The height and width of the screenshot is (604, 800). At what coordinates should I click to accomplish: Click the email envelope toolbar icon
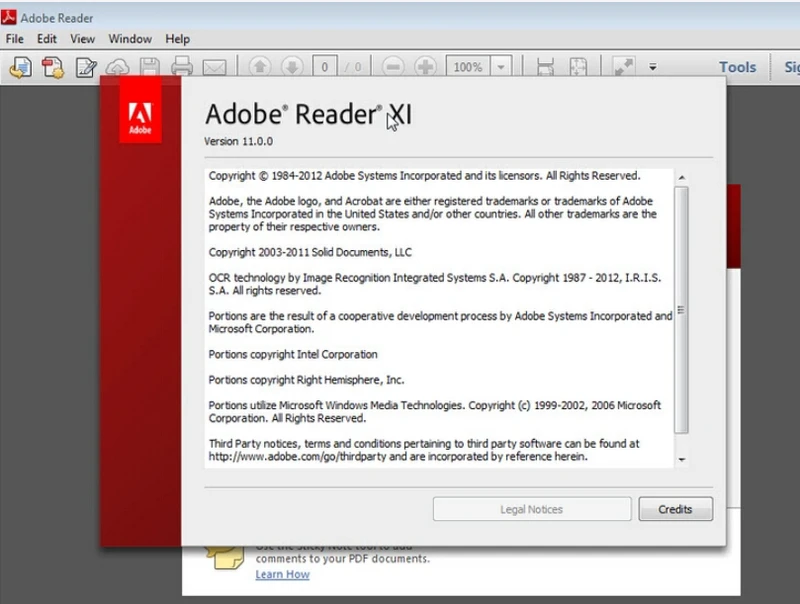coord(214,67)
